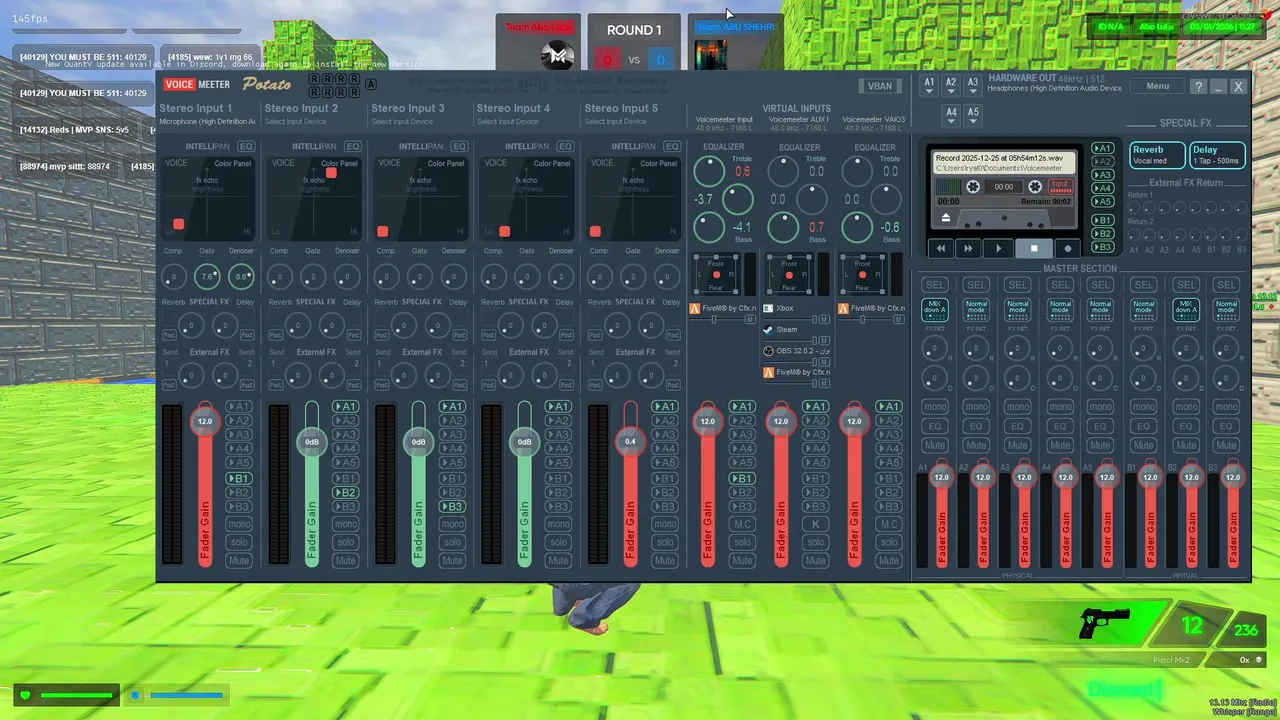1280x720 pixels.
Task: Toggle recorder Input source button
Action: pyautogui.click(x=1059, y=186)
